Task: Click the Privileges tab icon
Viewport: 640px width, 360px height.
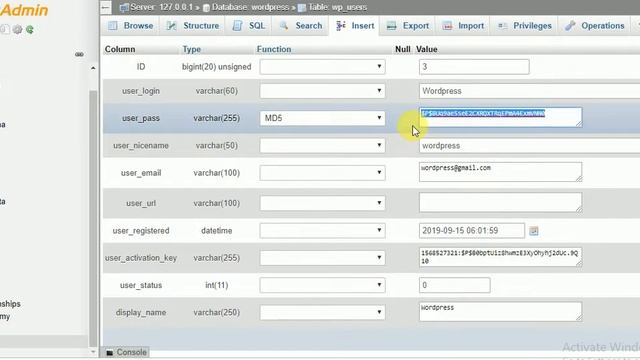Action: point(502,26)
